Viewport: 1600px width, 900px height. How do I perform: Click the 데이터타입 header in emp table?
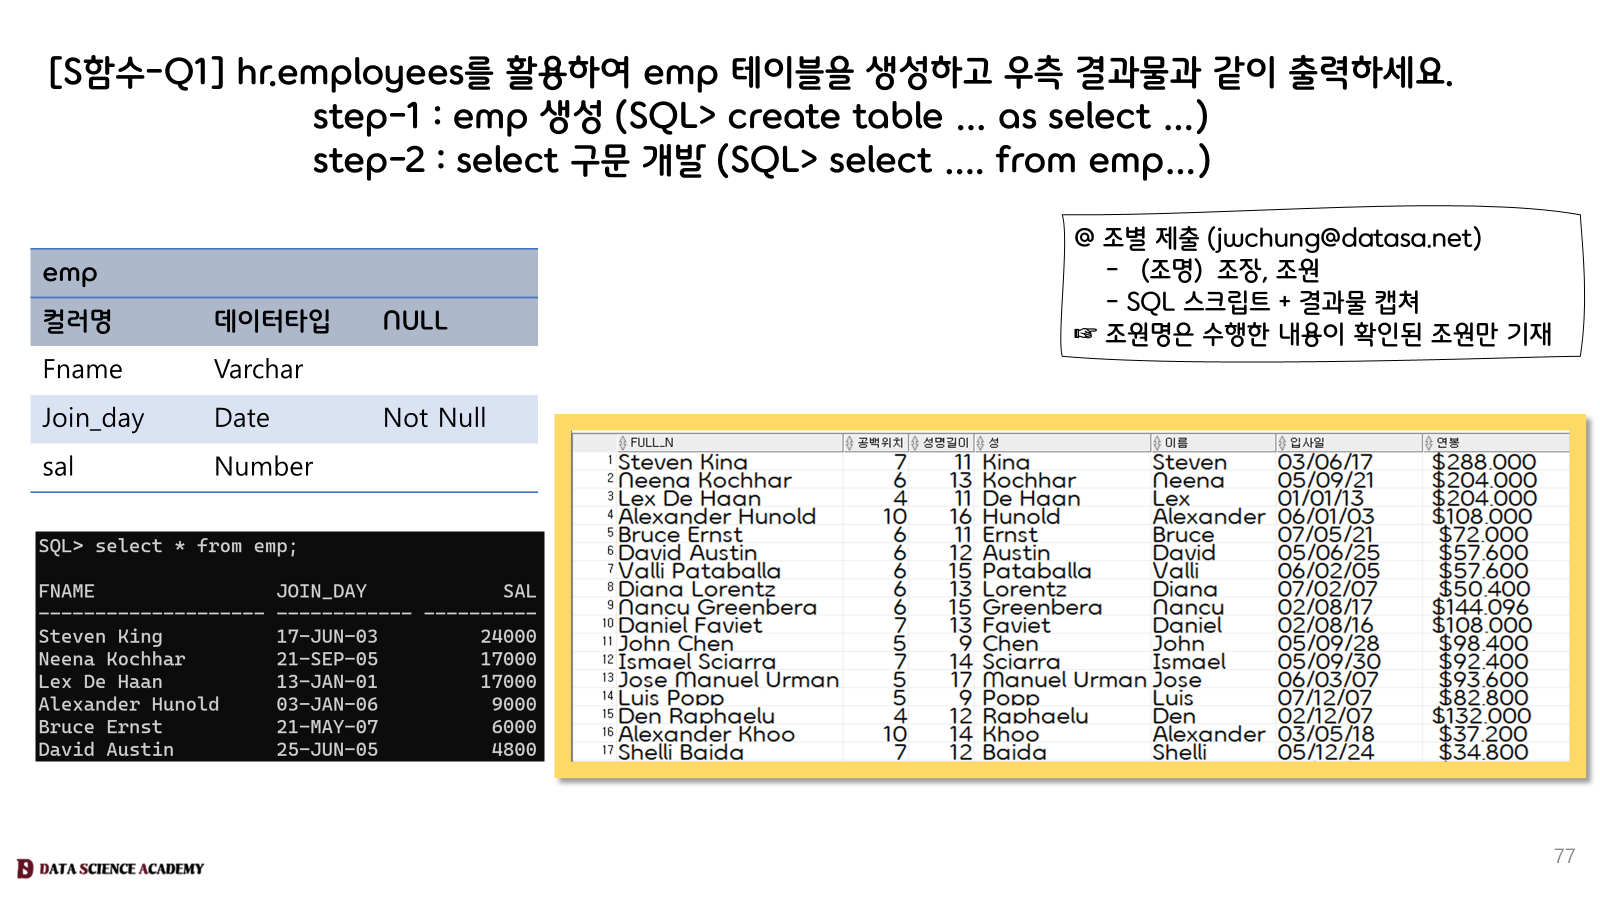(272, 321)
